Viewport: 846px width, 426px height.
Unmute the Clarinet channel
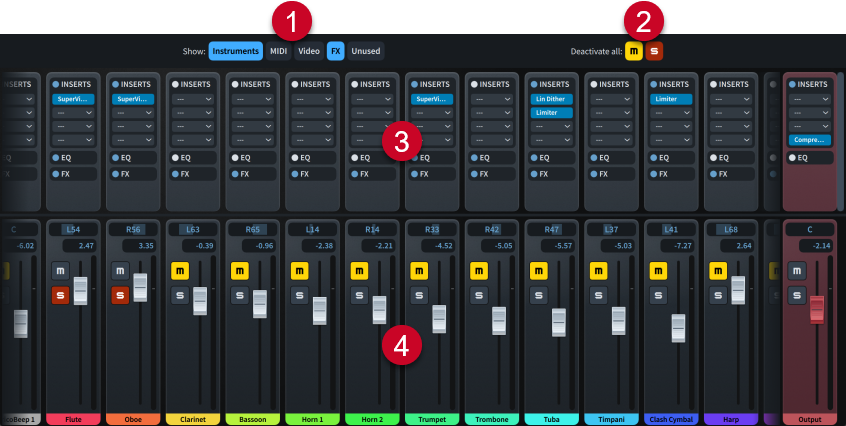tap(180, 270)
